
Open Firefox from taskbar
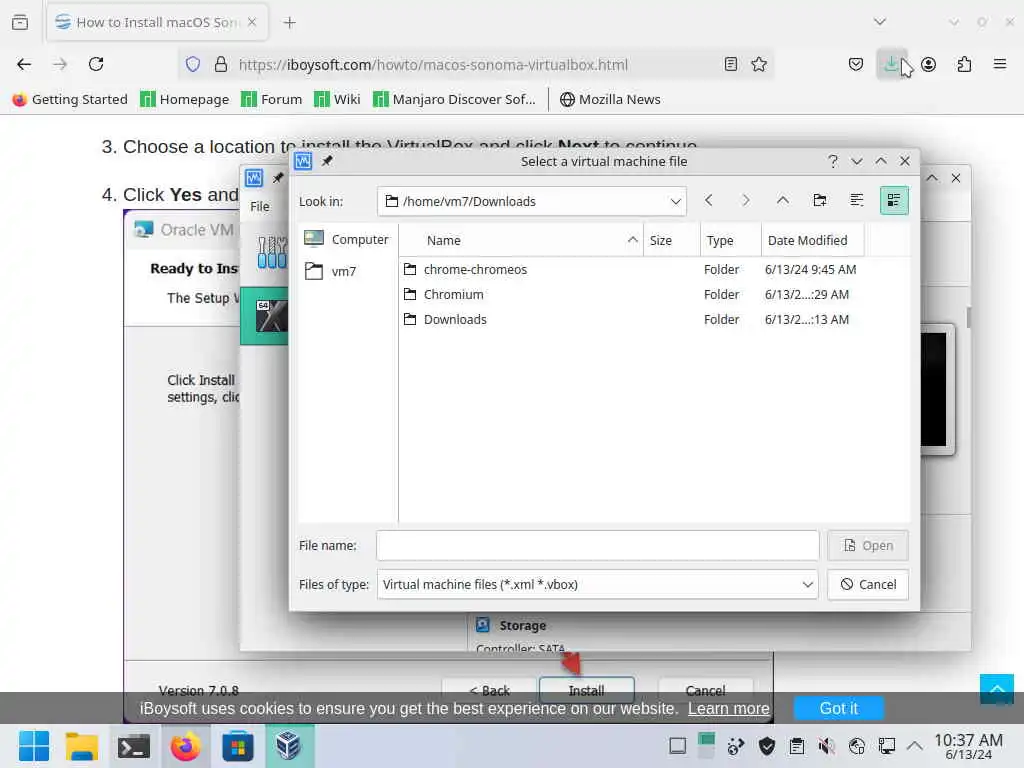(185, 746)
